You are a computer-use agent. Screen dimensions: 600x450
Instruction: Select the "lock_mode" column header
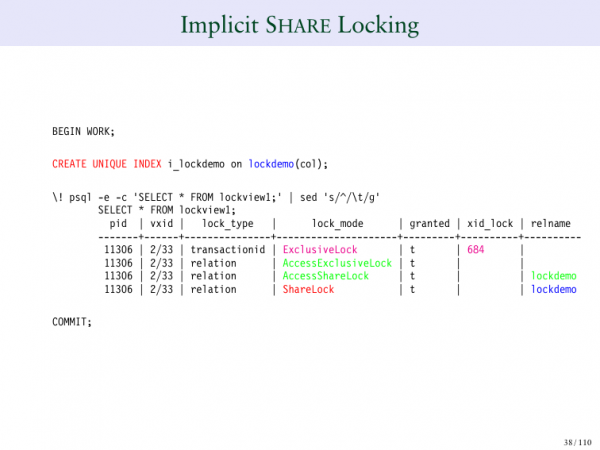pyautogui.click(x=337, y=224)
